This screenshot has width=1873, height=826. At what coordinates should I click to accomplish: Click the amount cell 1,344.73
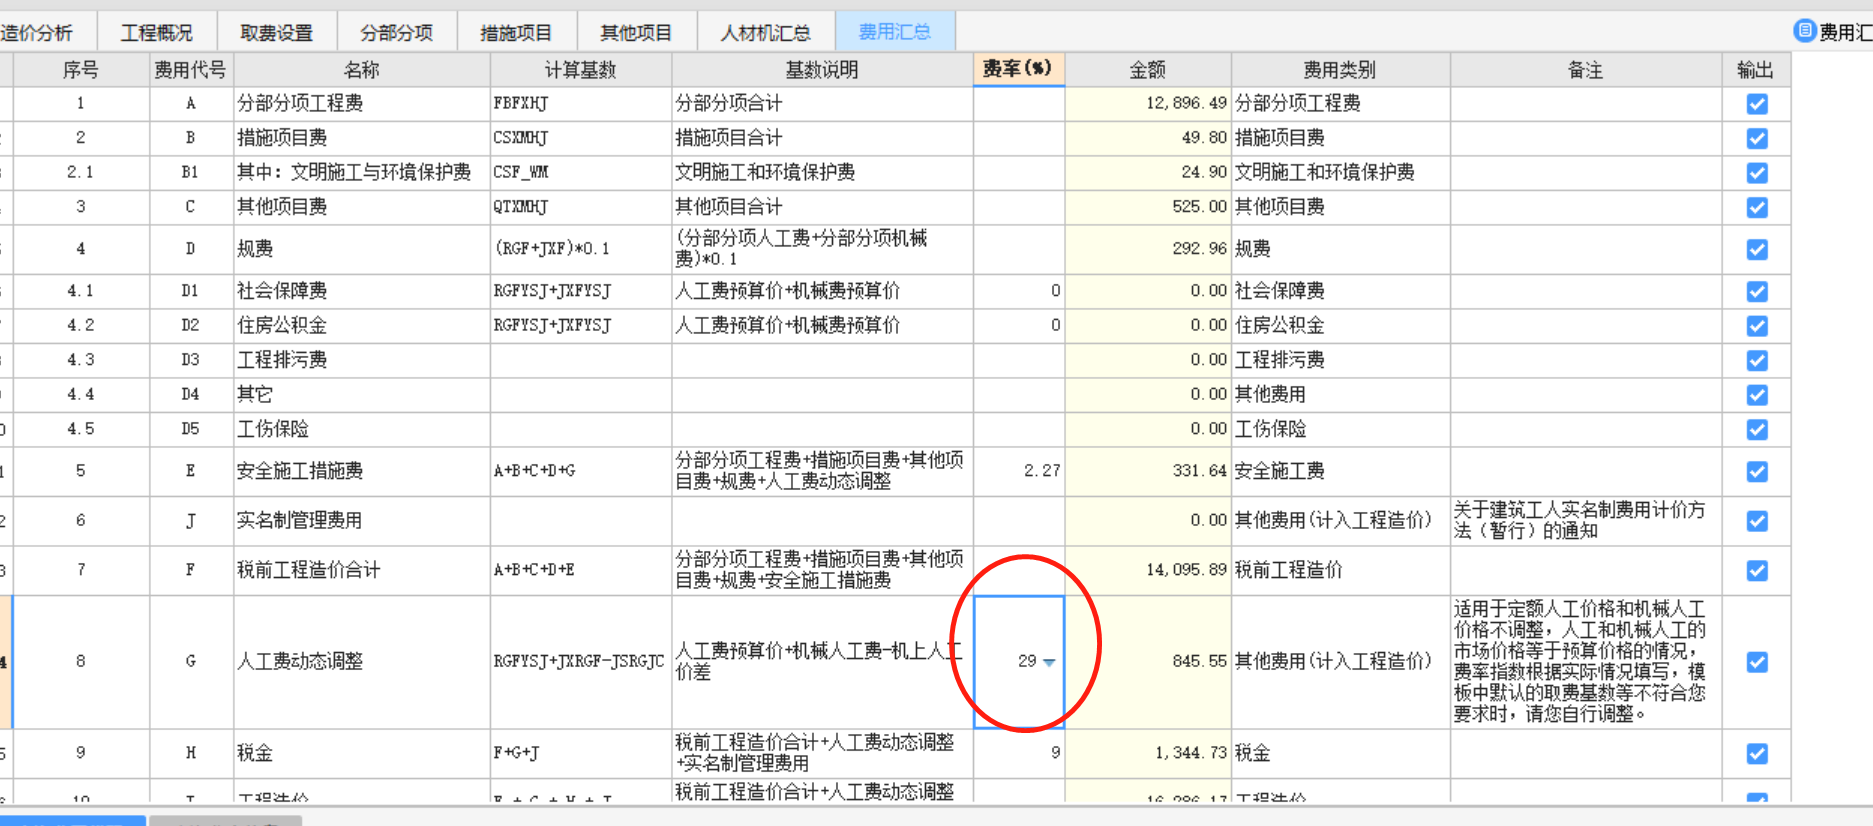click(1148, 753)
